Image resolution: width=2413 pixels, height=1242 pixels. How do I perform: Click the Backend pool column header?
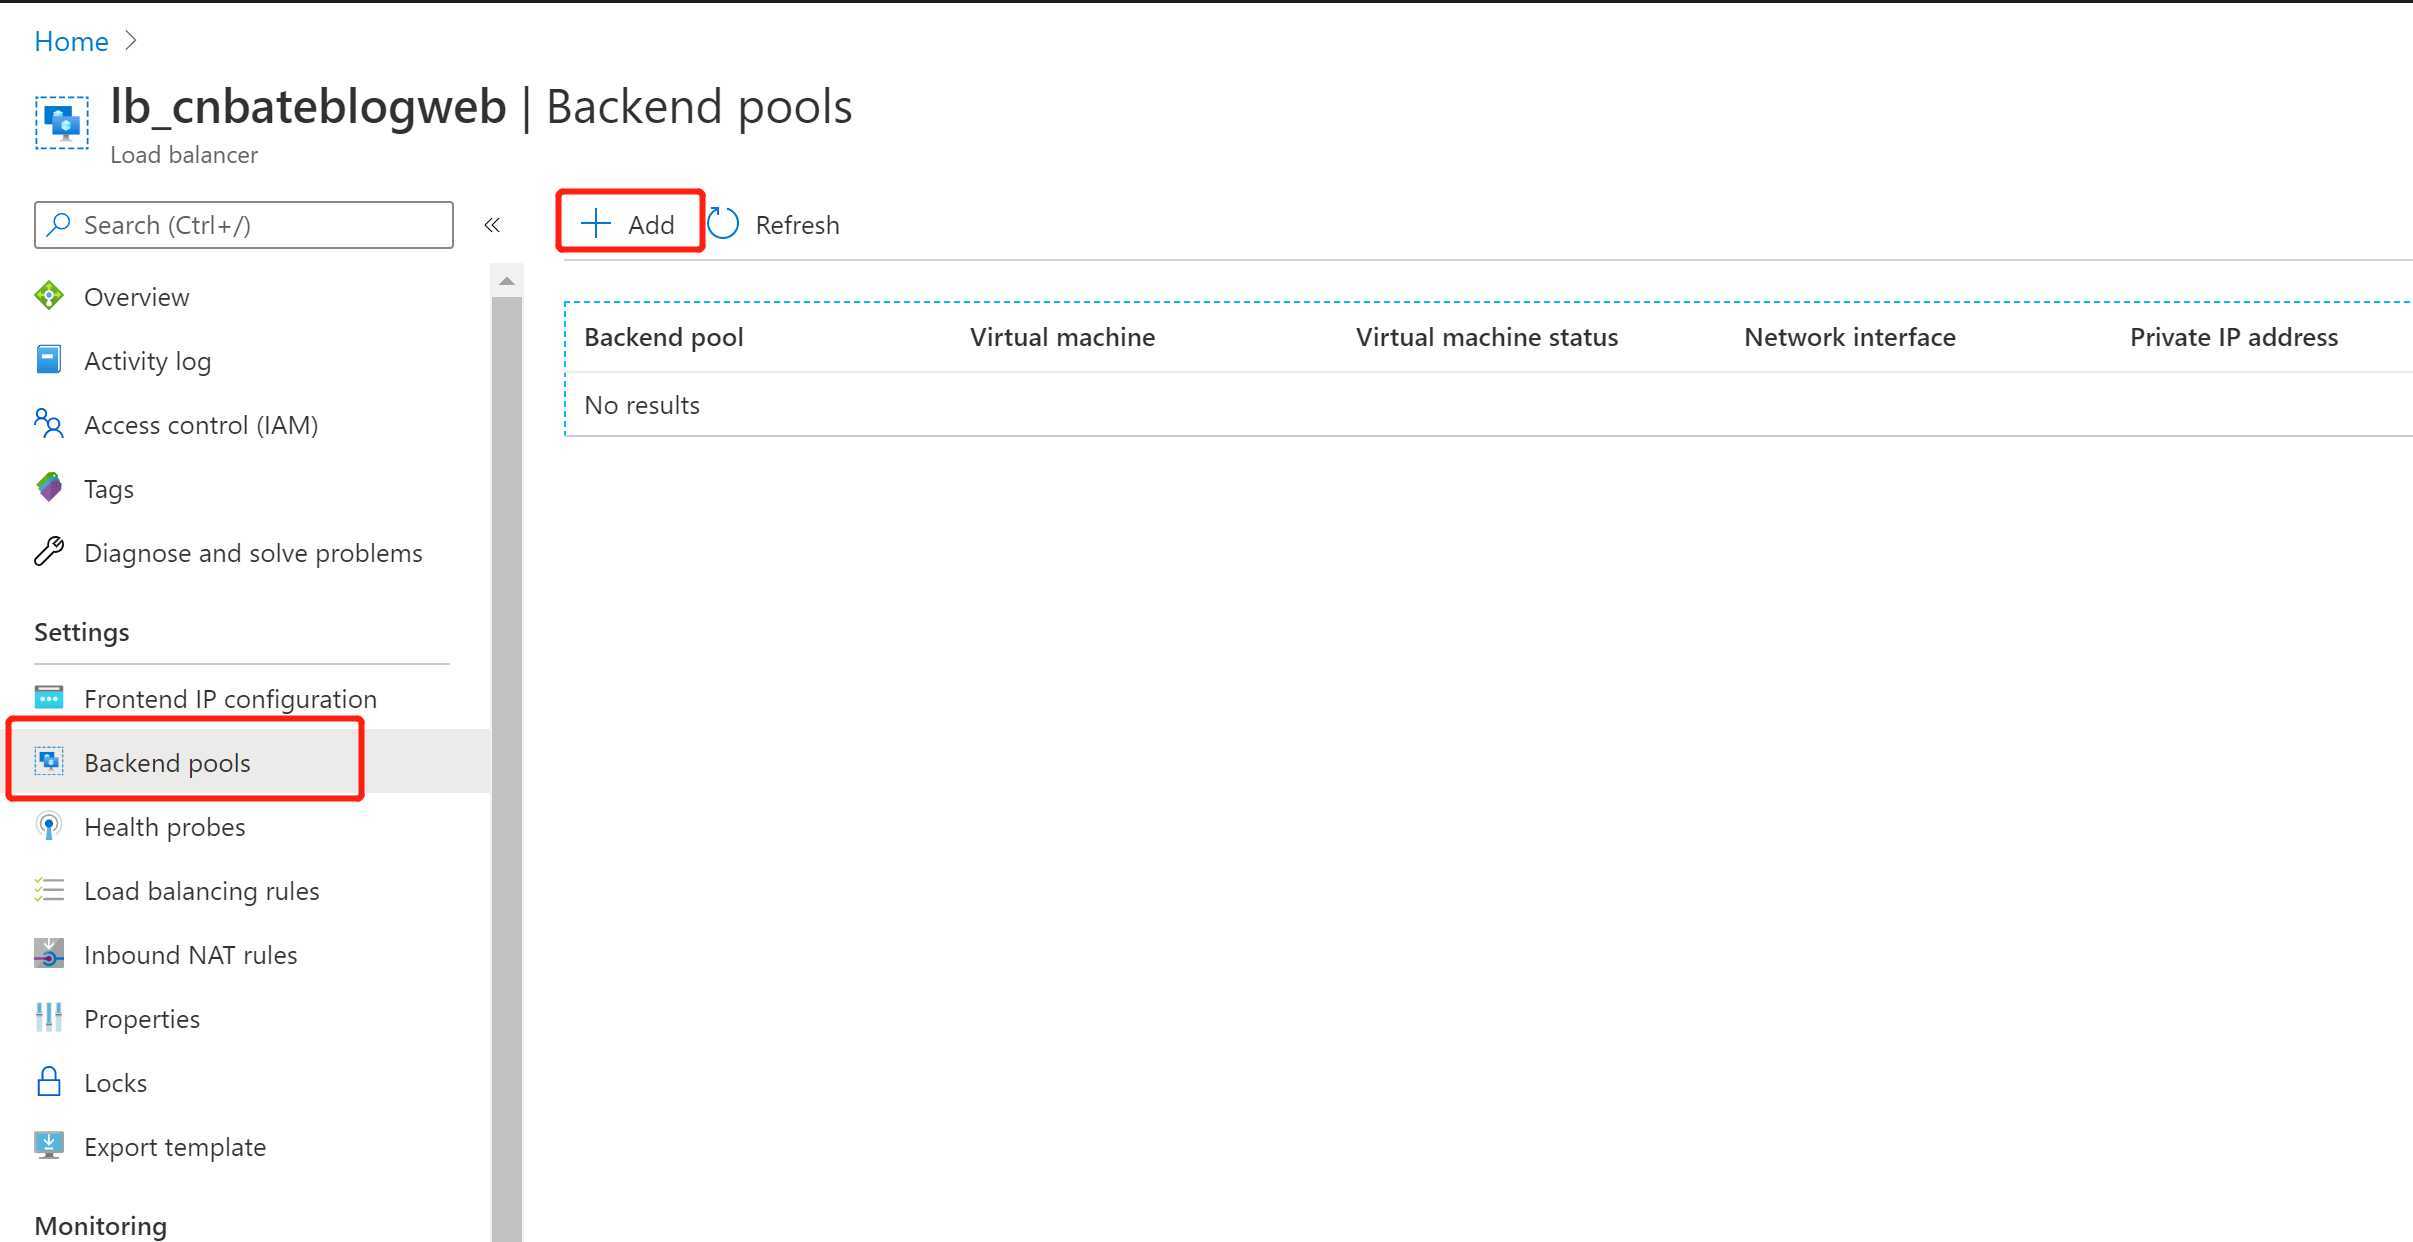tap(664, 337)
